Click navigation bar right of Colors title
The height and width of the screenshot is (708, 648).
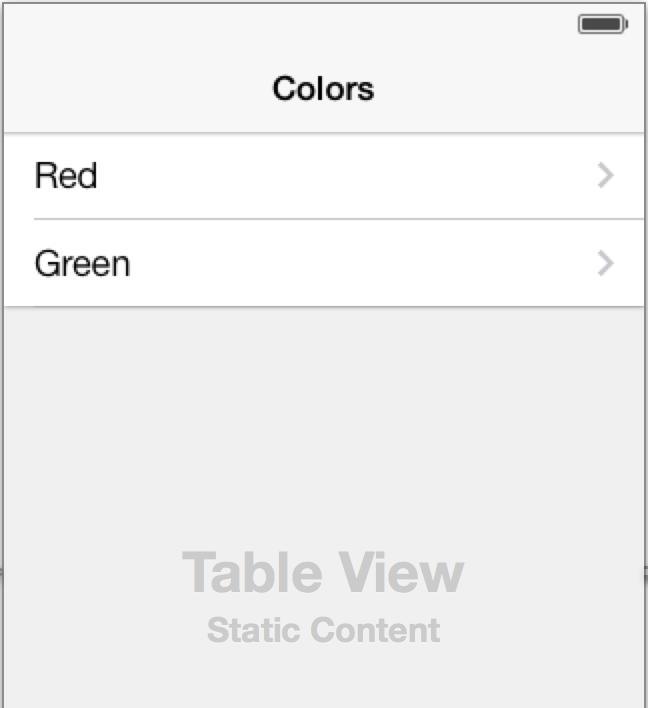pos(510,88)
